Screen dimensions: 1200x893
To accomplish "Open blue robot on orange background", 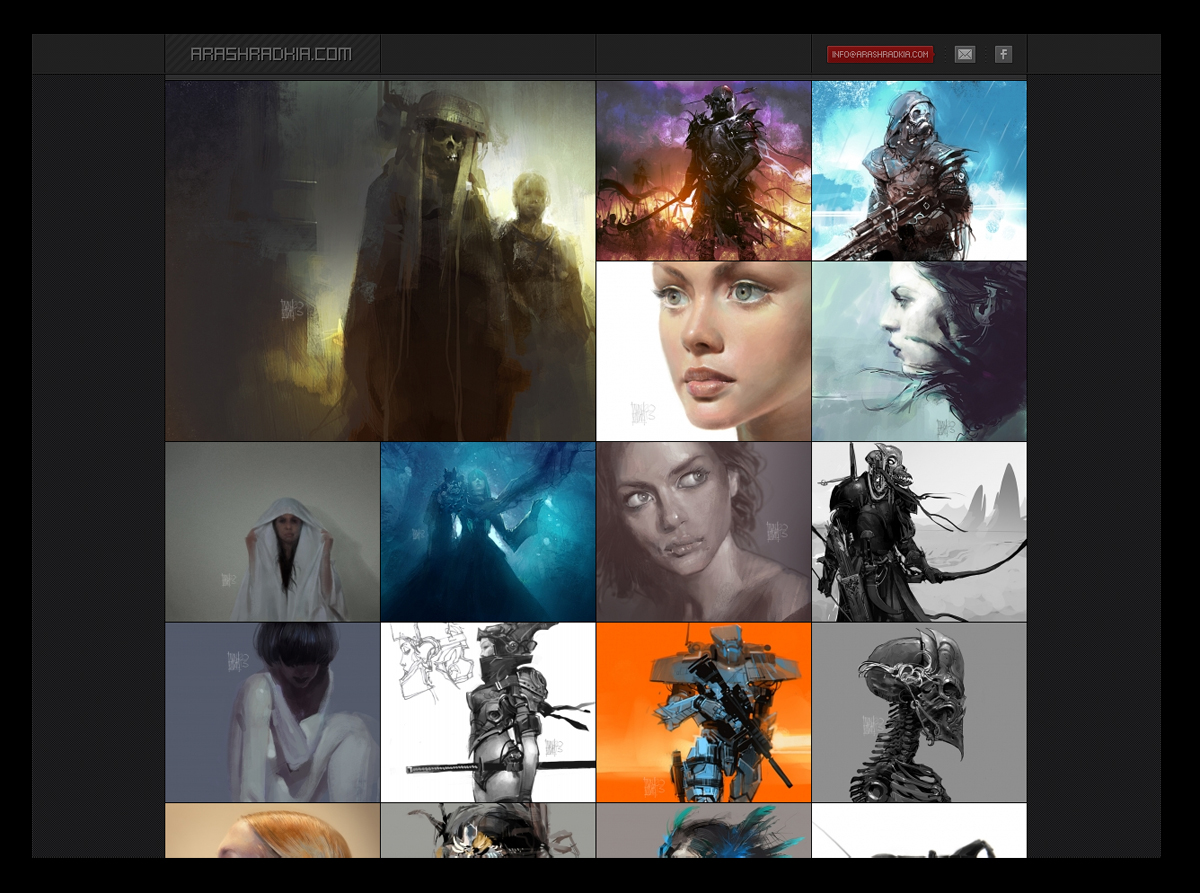I will tap(703, 712).
